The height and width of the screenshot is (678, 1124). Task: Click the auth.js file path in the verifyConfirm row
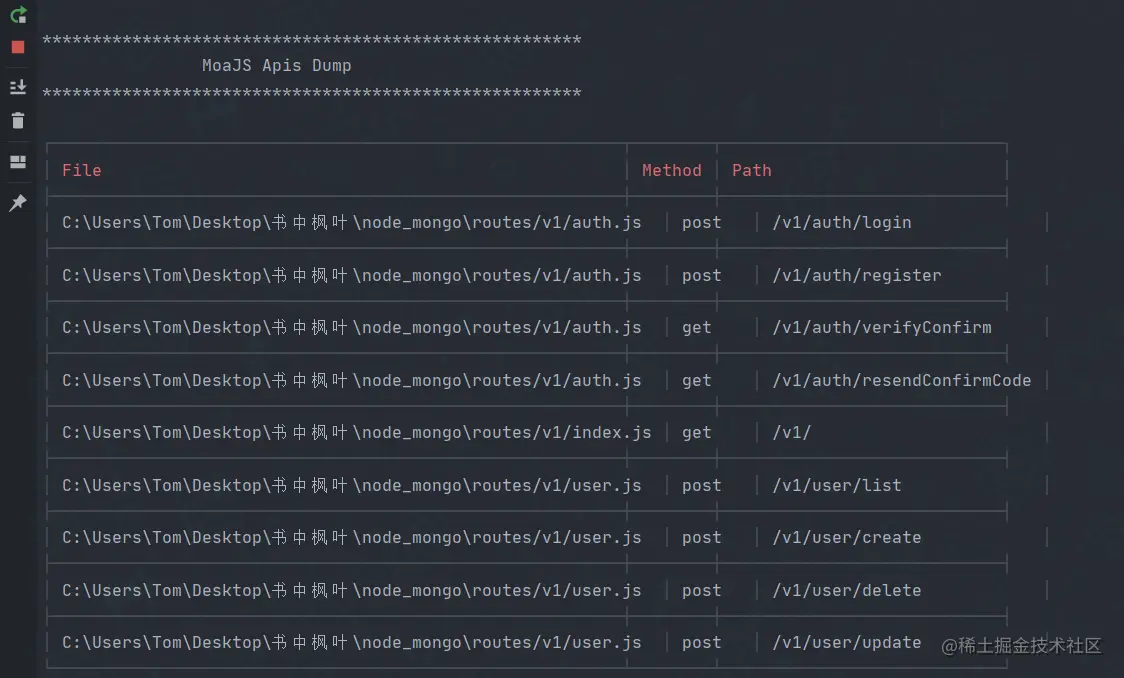pos(351,328)
